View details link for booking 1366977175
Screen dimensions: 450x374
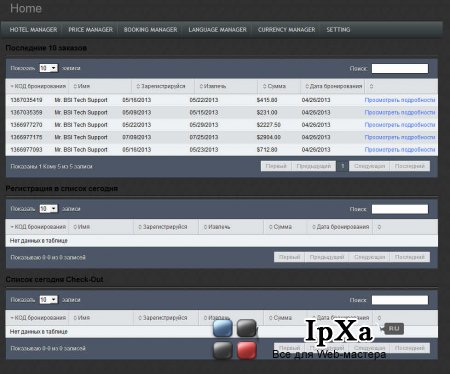click(400, 137)
